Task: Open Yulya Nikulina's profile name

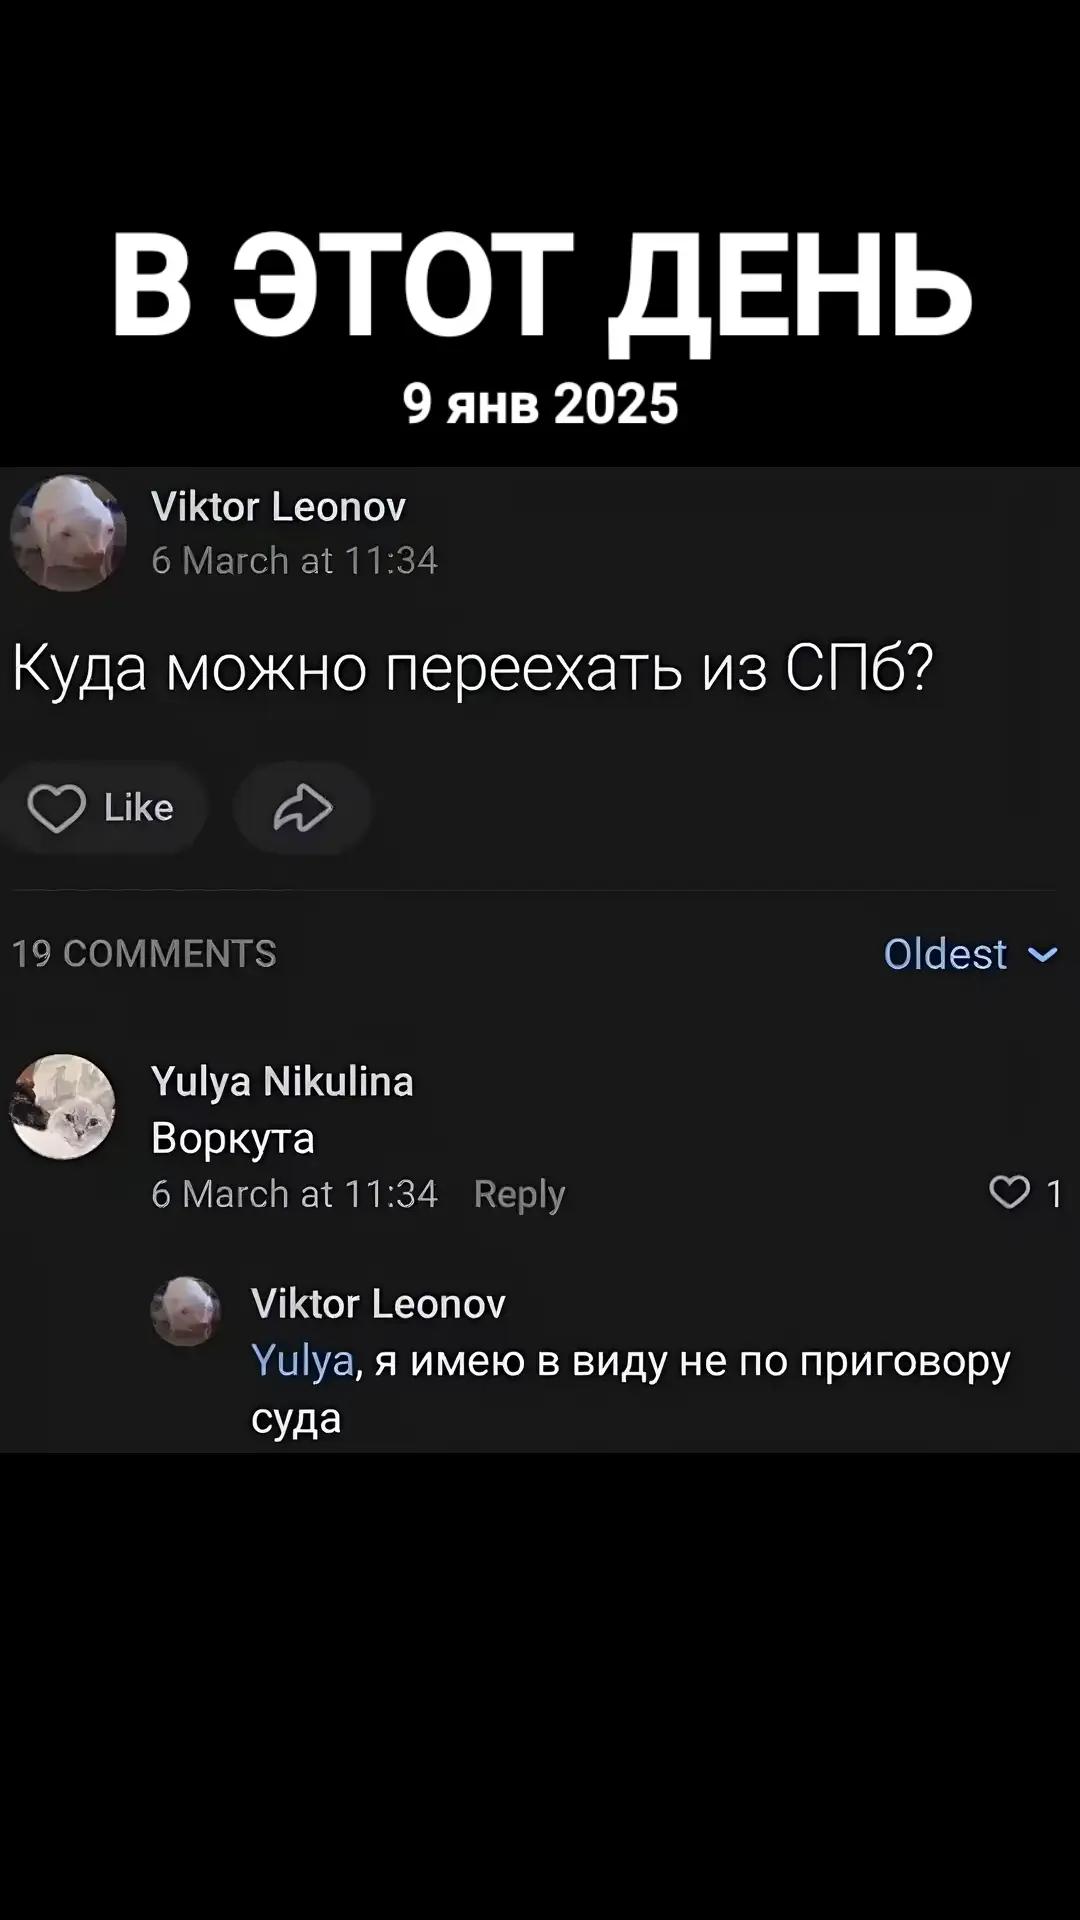Action: [x=282, y=1081]
